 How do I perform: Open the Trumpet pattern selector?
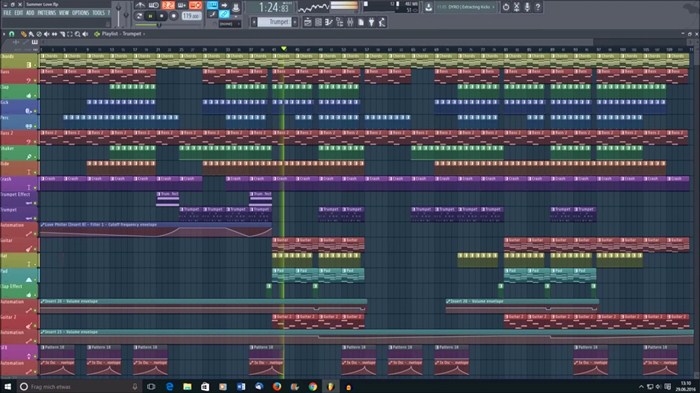point(275,22)
